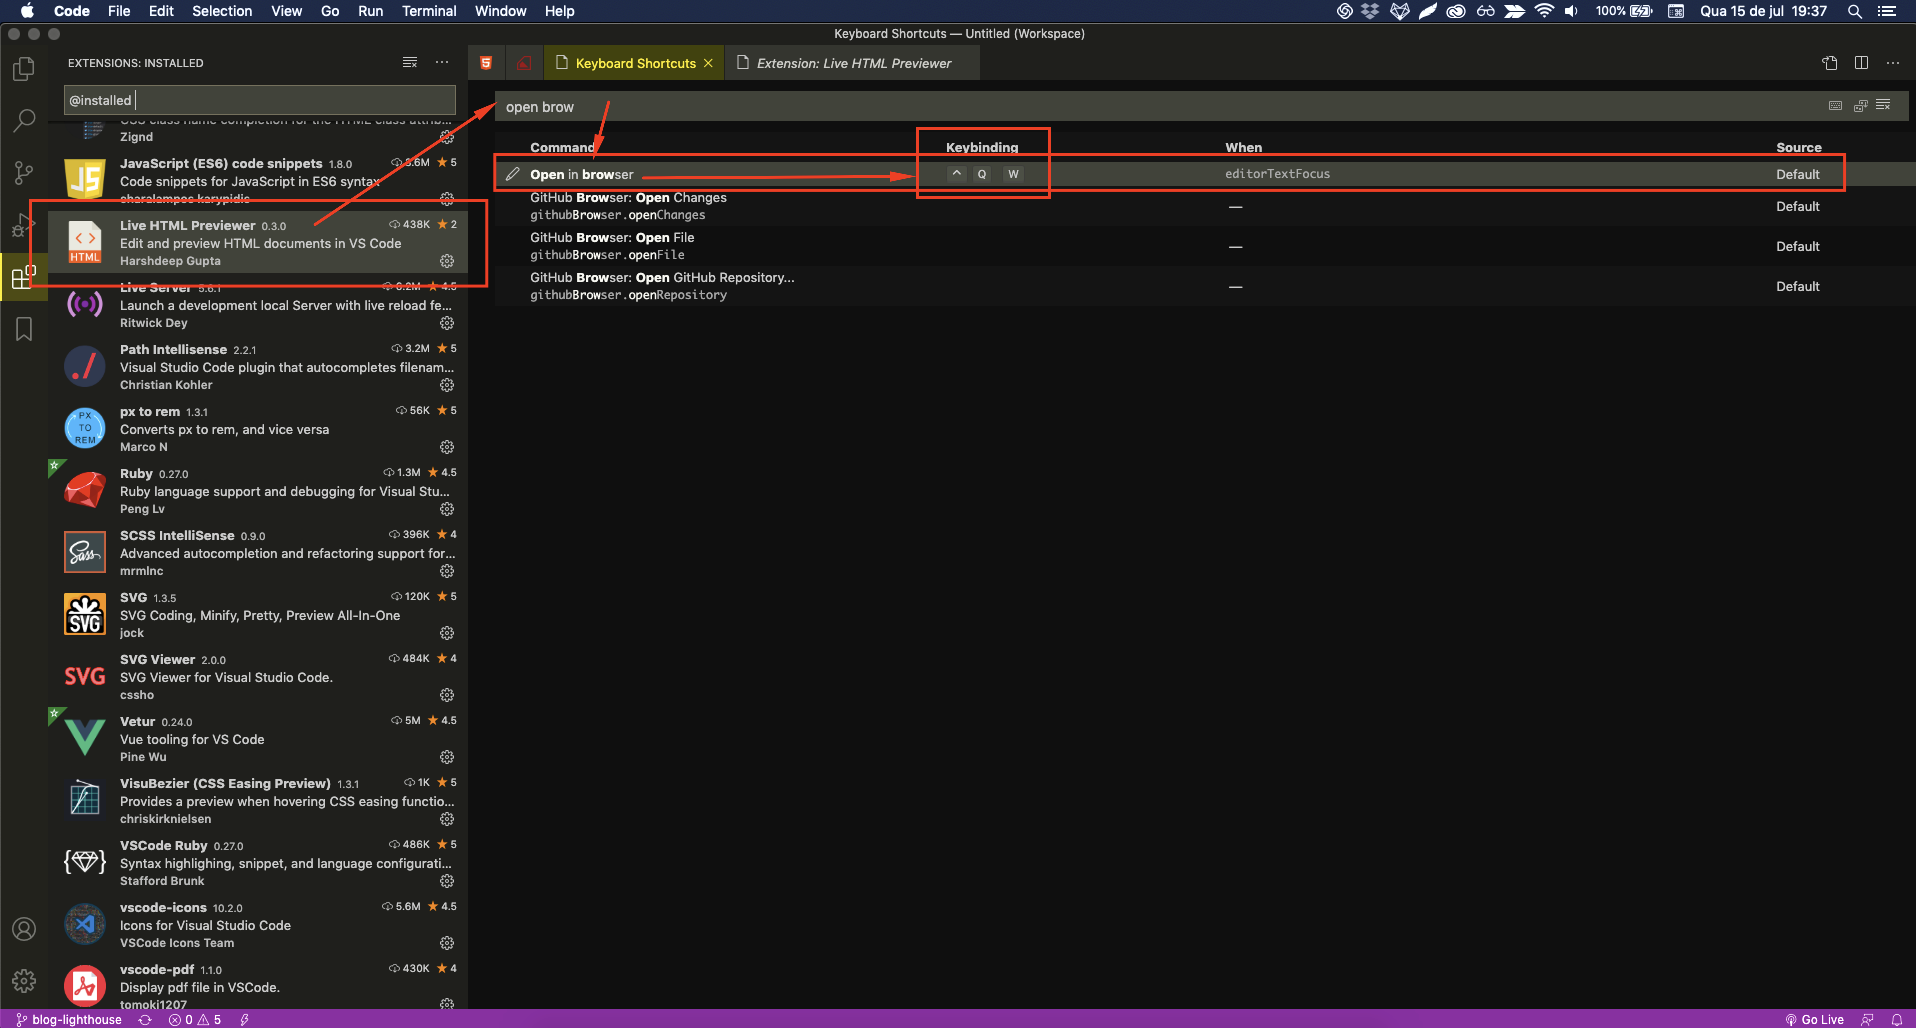Switch to the HTML5 icon editor tab
1916x1028 pixels.
click(x=486, y=63)
